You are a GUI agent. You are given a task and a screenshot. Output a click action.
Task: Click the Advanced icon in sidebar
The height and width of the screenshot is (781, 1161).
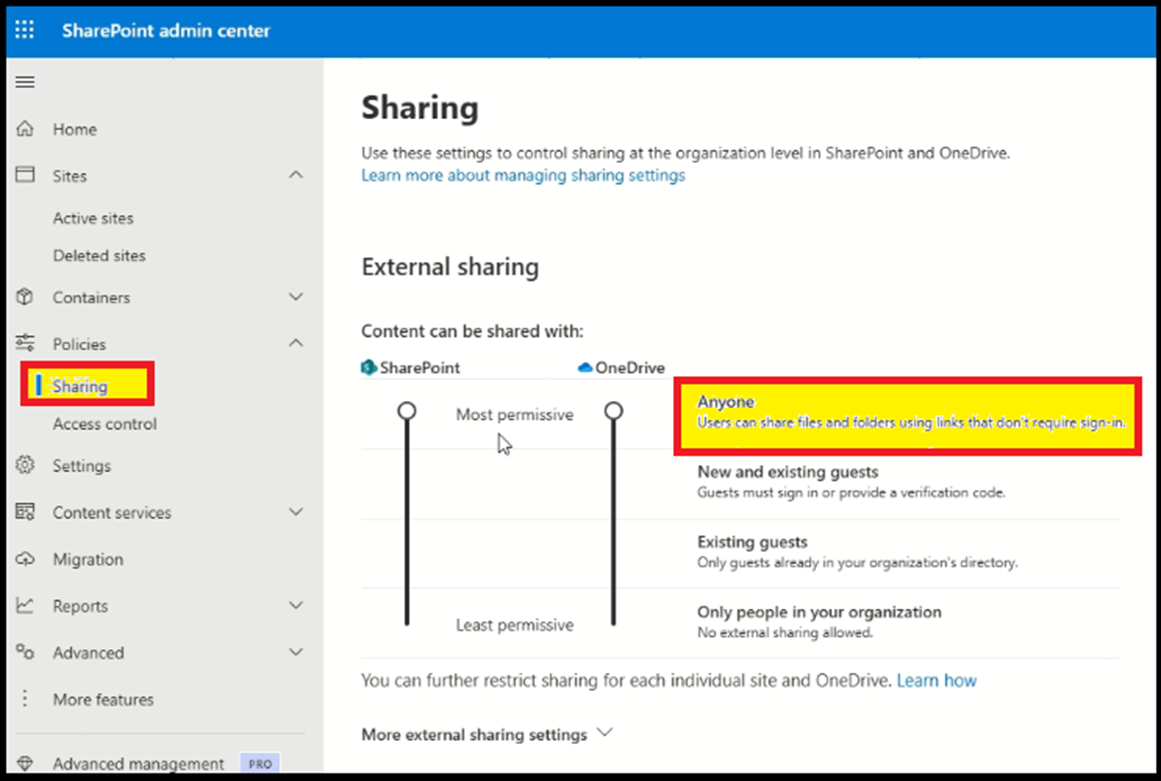coord(25,652)
